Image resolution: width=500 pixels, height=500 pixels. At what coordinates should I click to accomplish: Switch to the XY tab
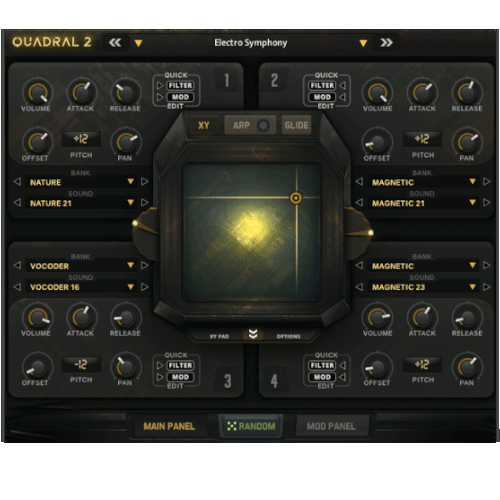(204, 125)
